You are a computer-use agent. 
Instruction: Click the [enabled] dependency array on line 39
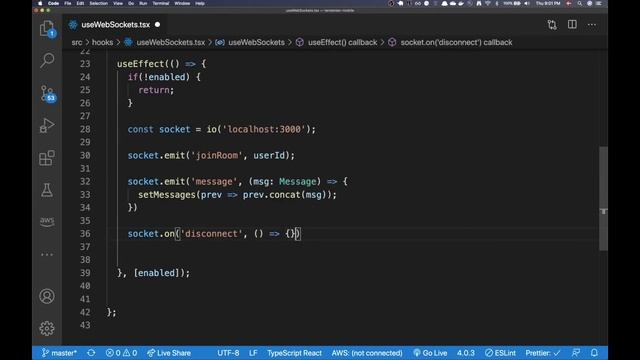(x=156, y=273)
